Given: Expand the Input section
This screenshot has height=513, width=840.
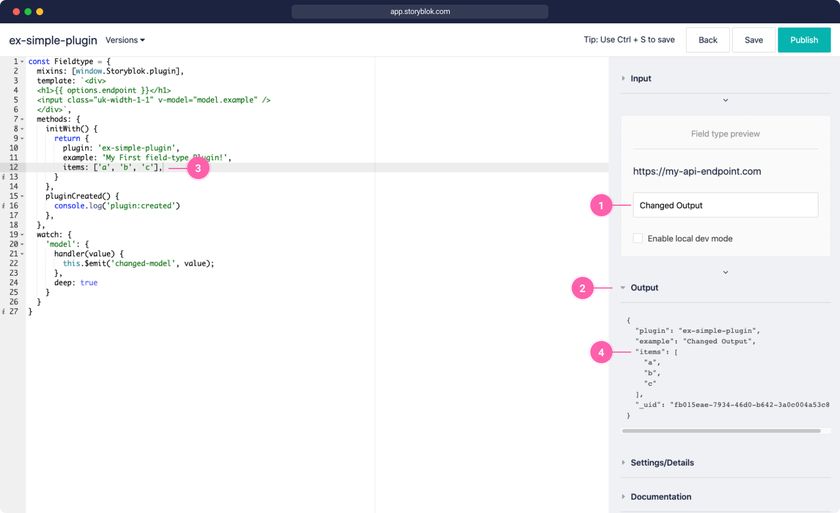Looking at the screenshot, I should [640, 78].
